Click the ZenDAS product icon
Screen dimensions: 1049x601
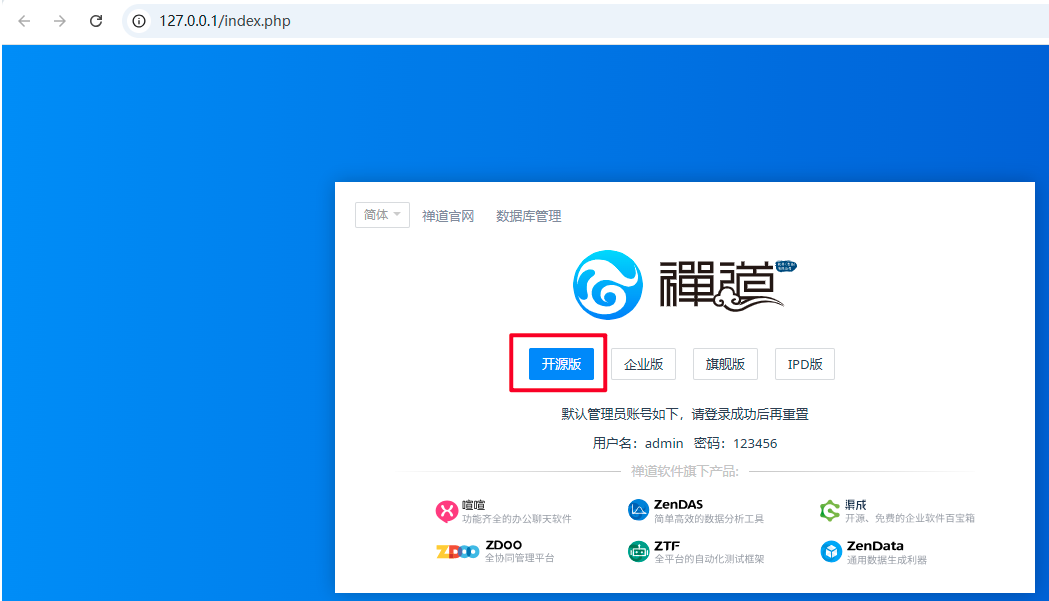pos(638,510)
